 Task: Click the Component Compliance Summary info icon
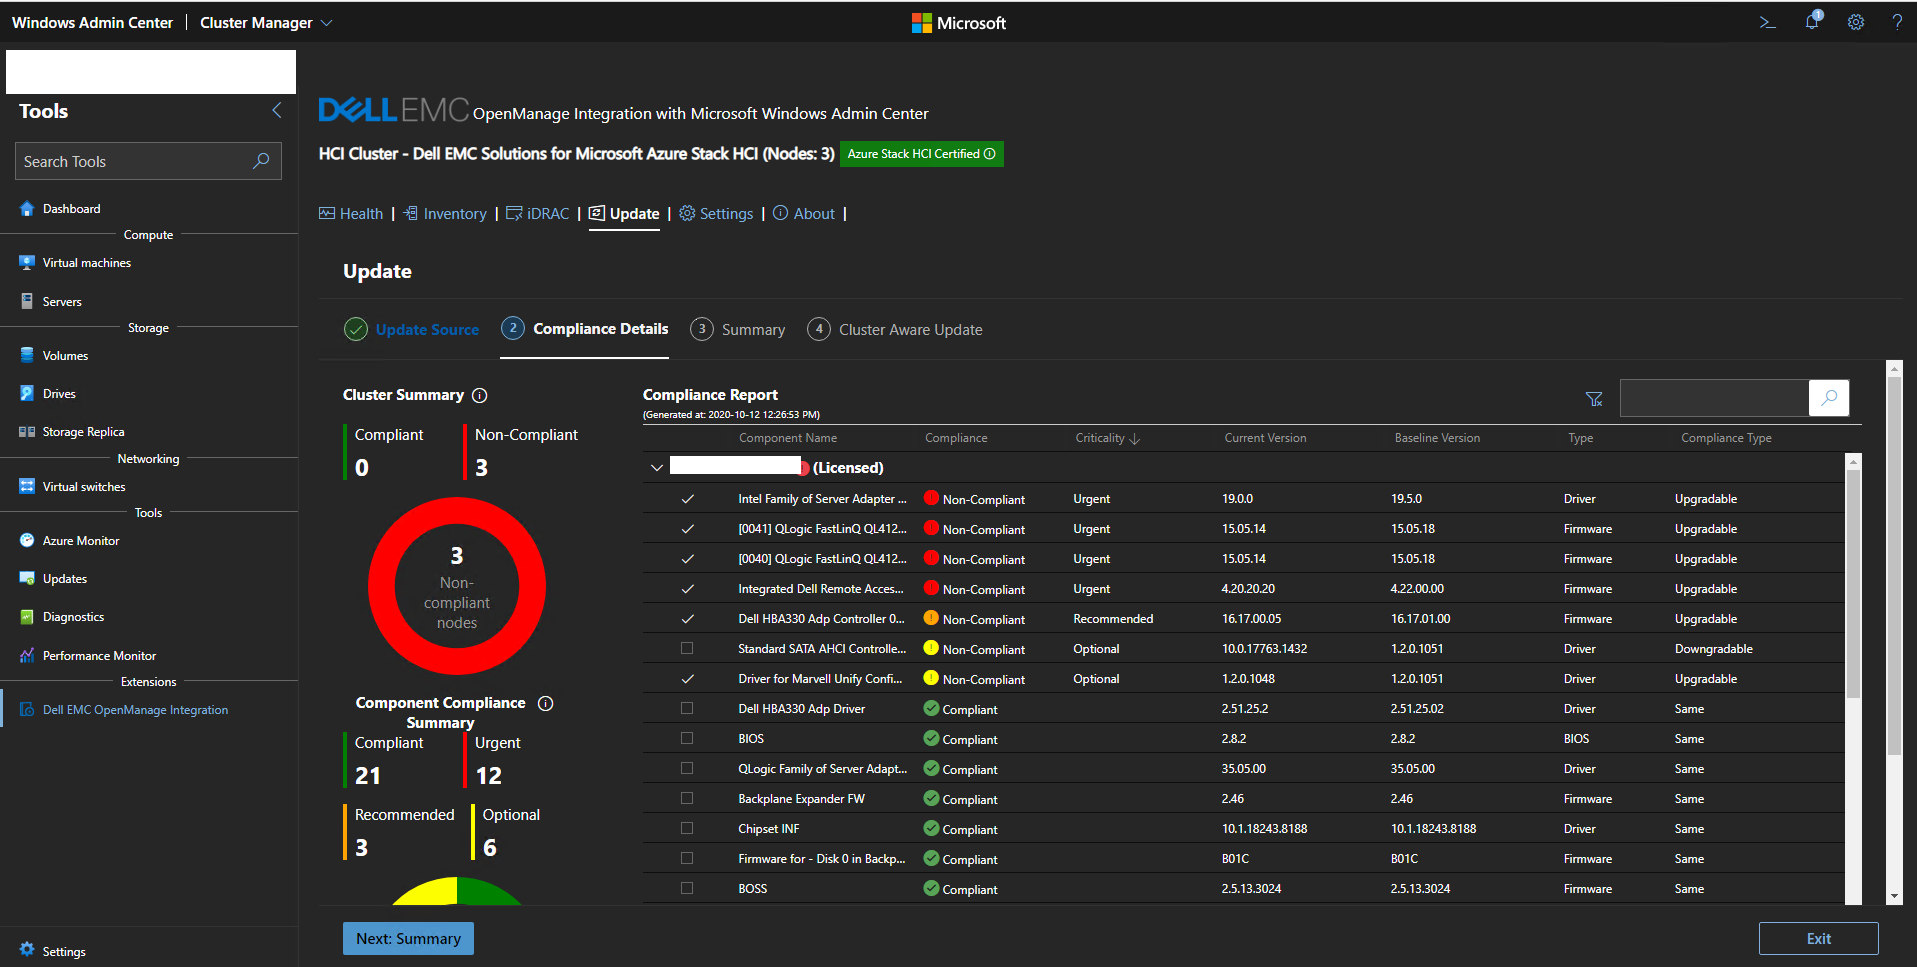[546, 703]
